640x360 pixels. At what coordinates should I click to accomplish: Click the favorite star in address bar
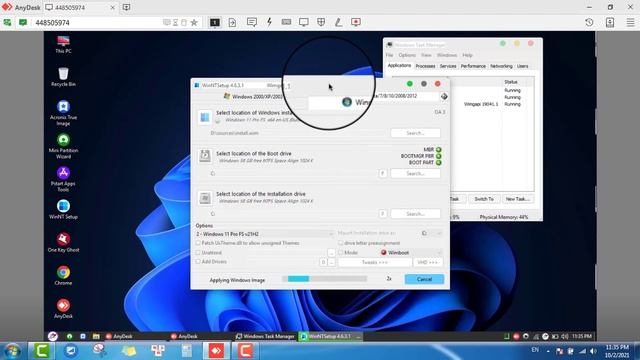pyautogui.click(x=194, y=22)
